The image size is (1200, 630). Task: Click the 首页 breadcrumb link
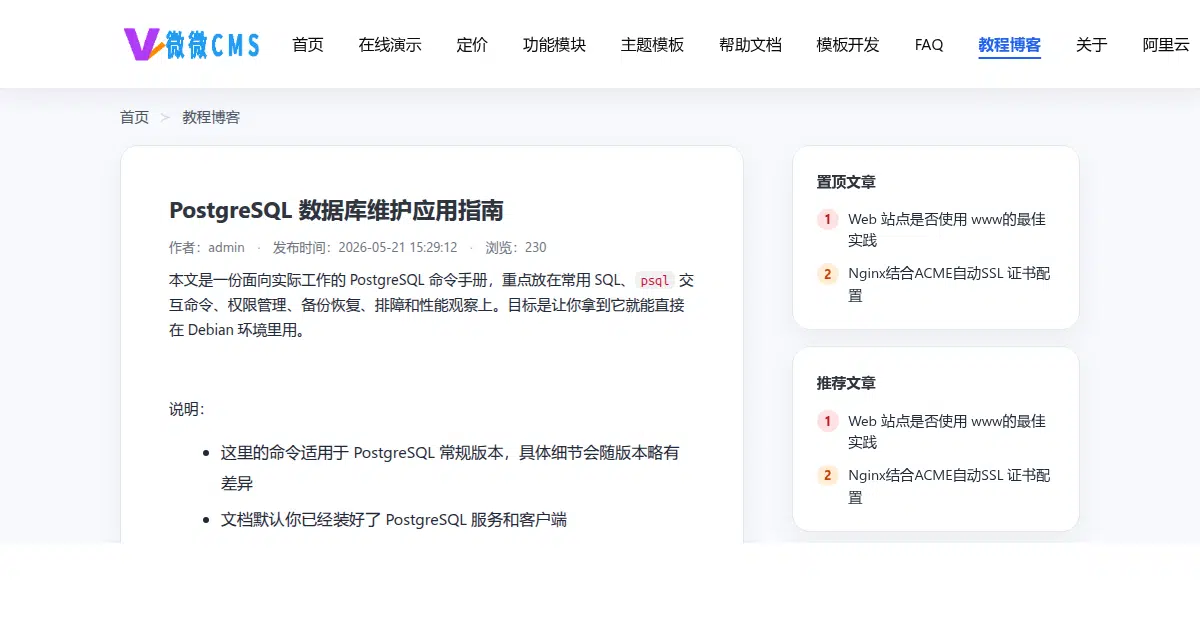click(x=134, y=117)
